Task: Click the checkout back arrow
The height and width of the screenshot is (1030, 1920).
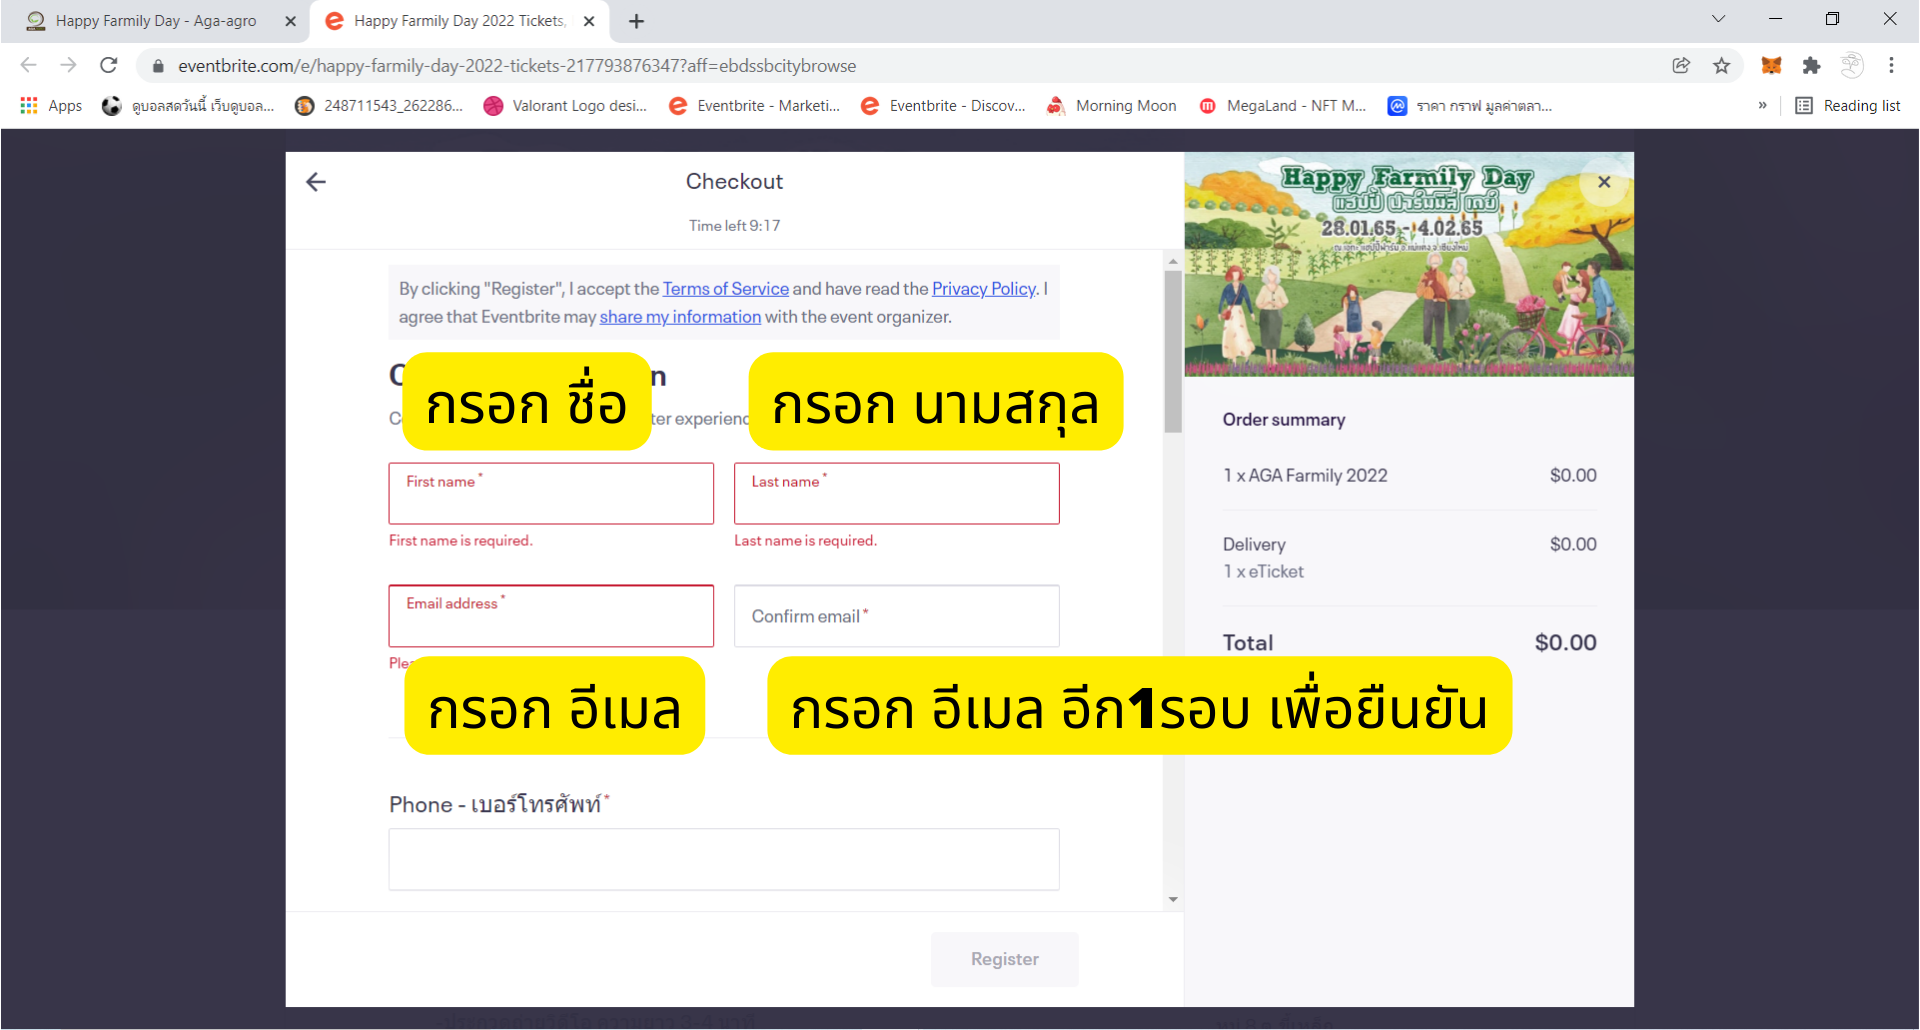Action: coord(316,182)
